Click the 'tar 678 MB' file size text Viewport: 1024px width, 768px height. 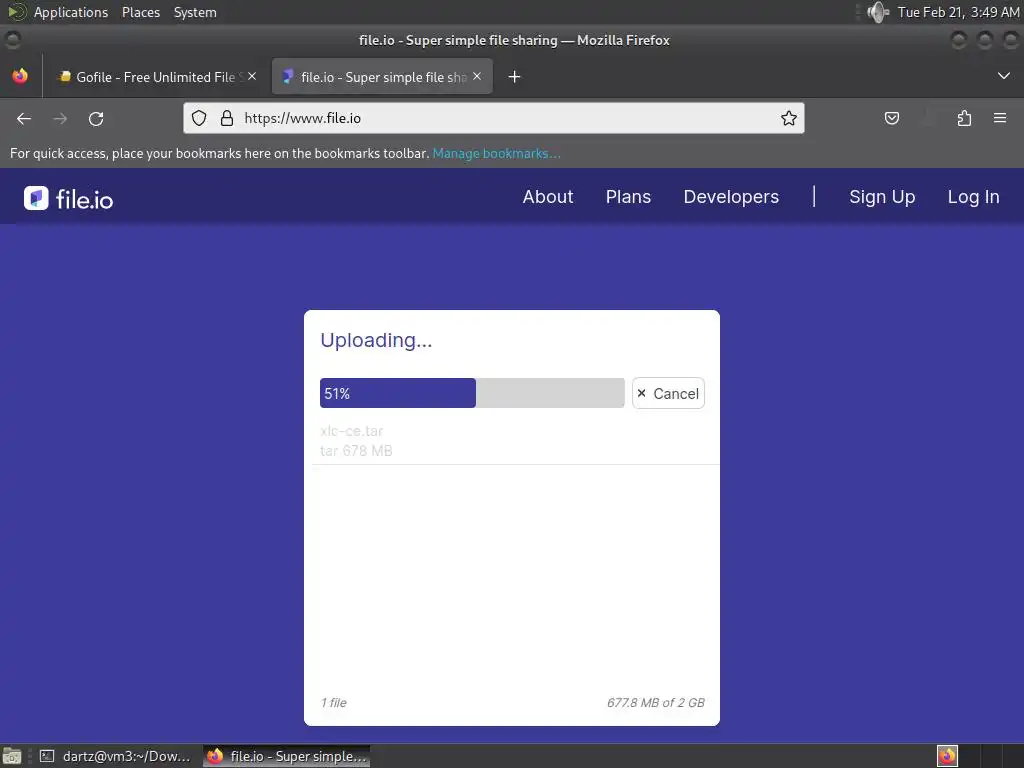pos(356,451)
